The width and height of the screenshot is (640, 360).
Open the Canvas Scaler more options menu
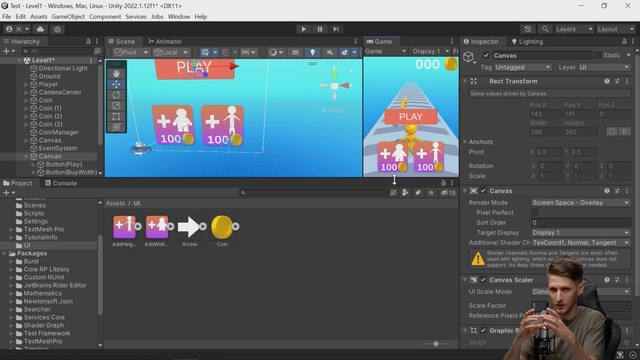627,280
